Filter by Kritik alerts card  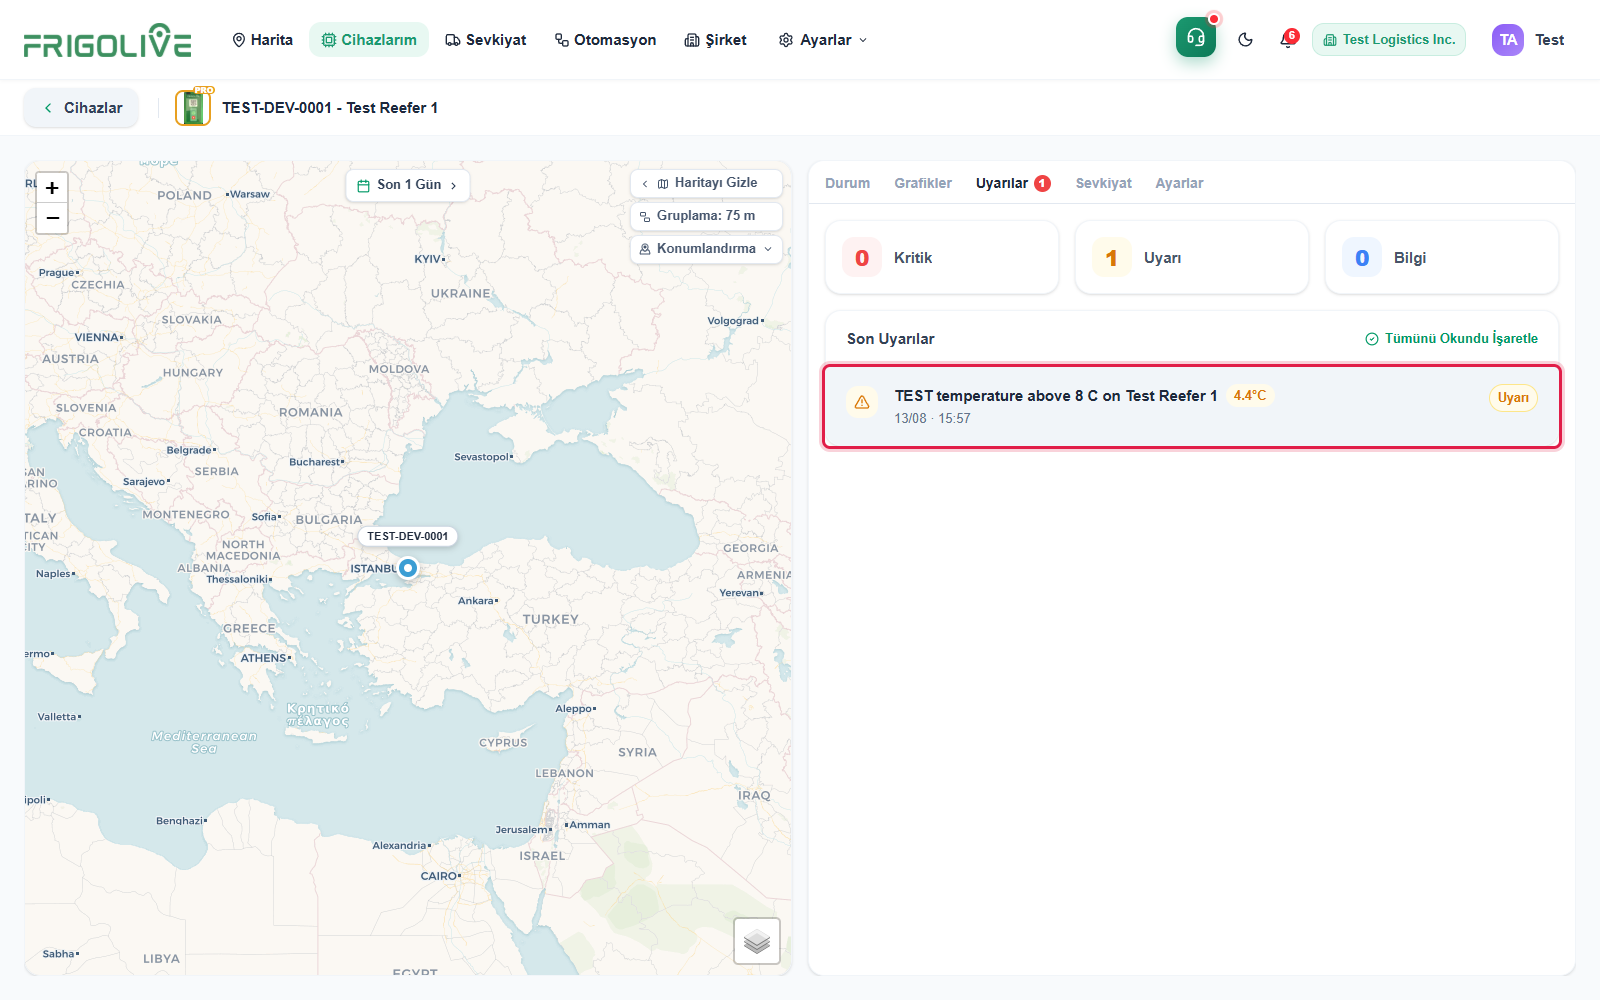click(942, 258)
